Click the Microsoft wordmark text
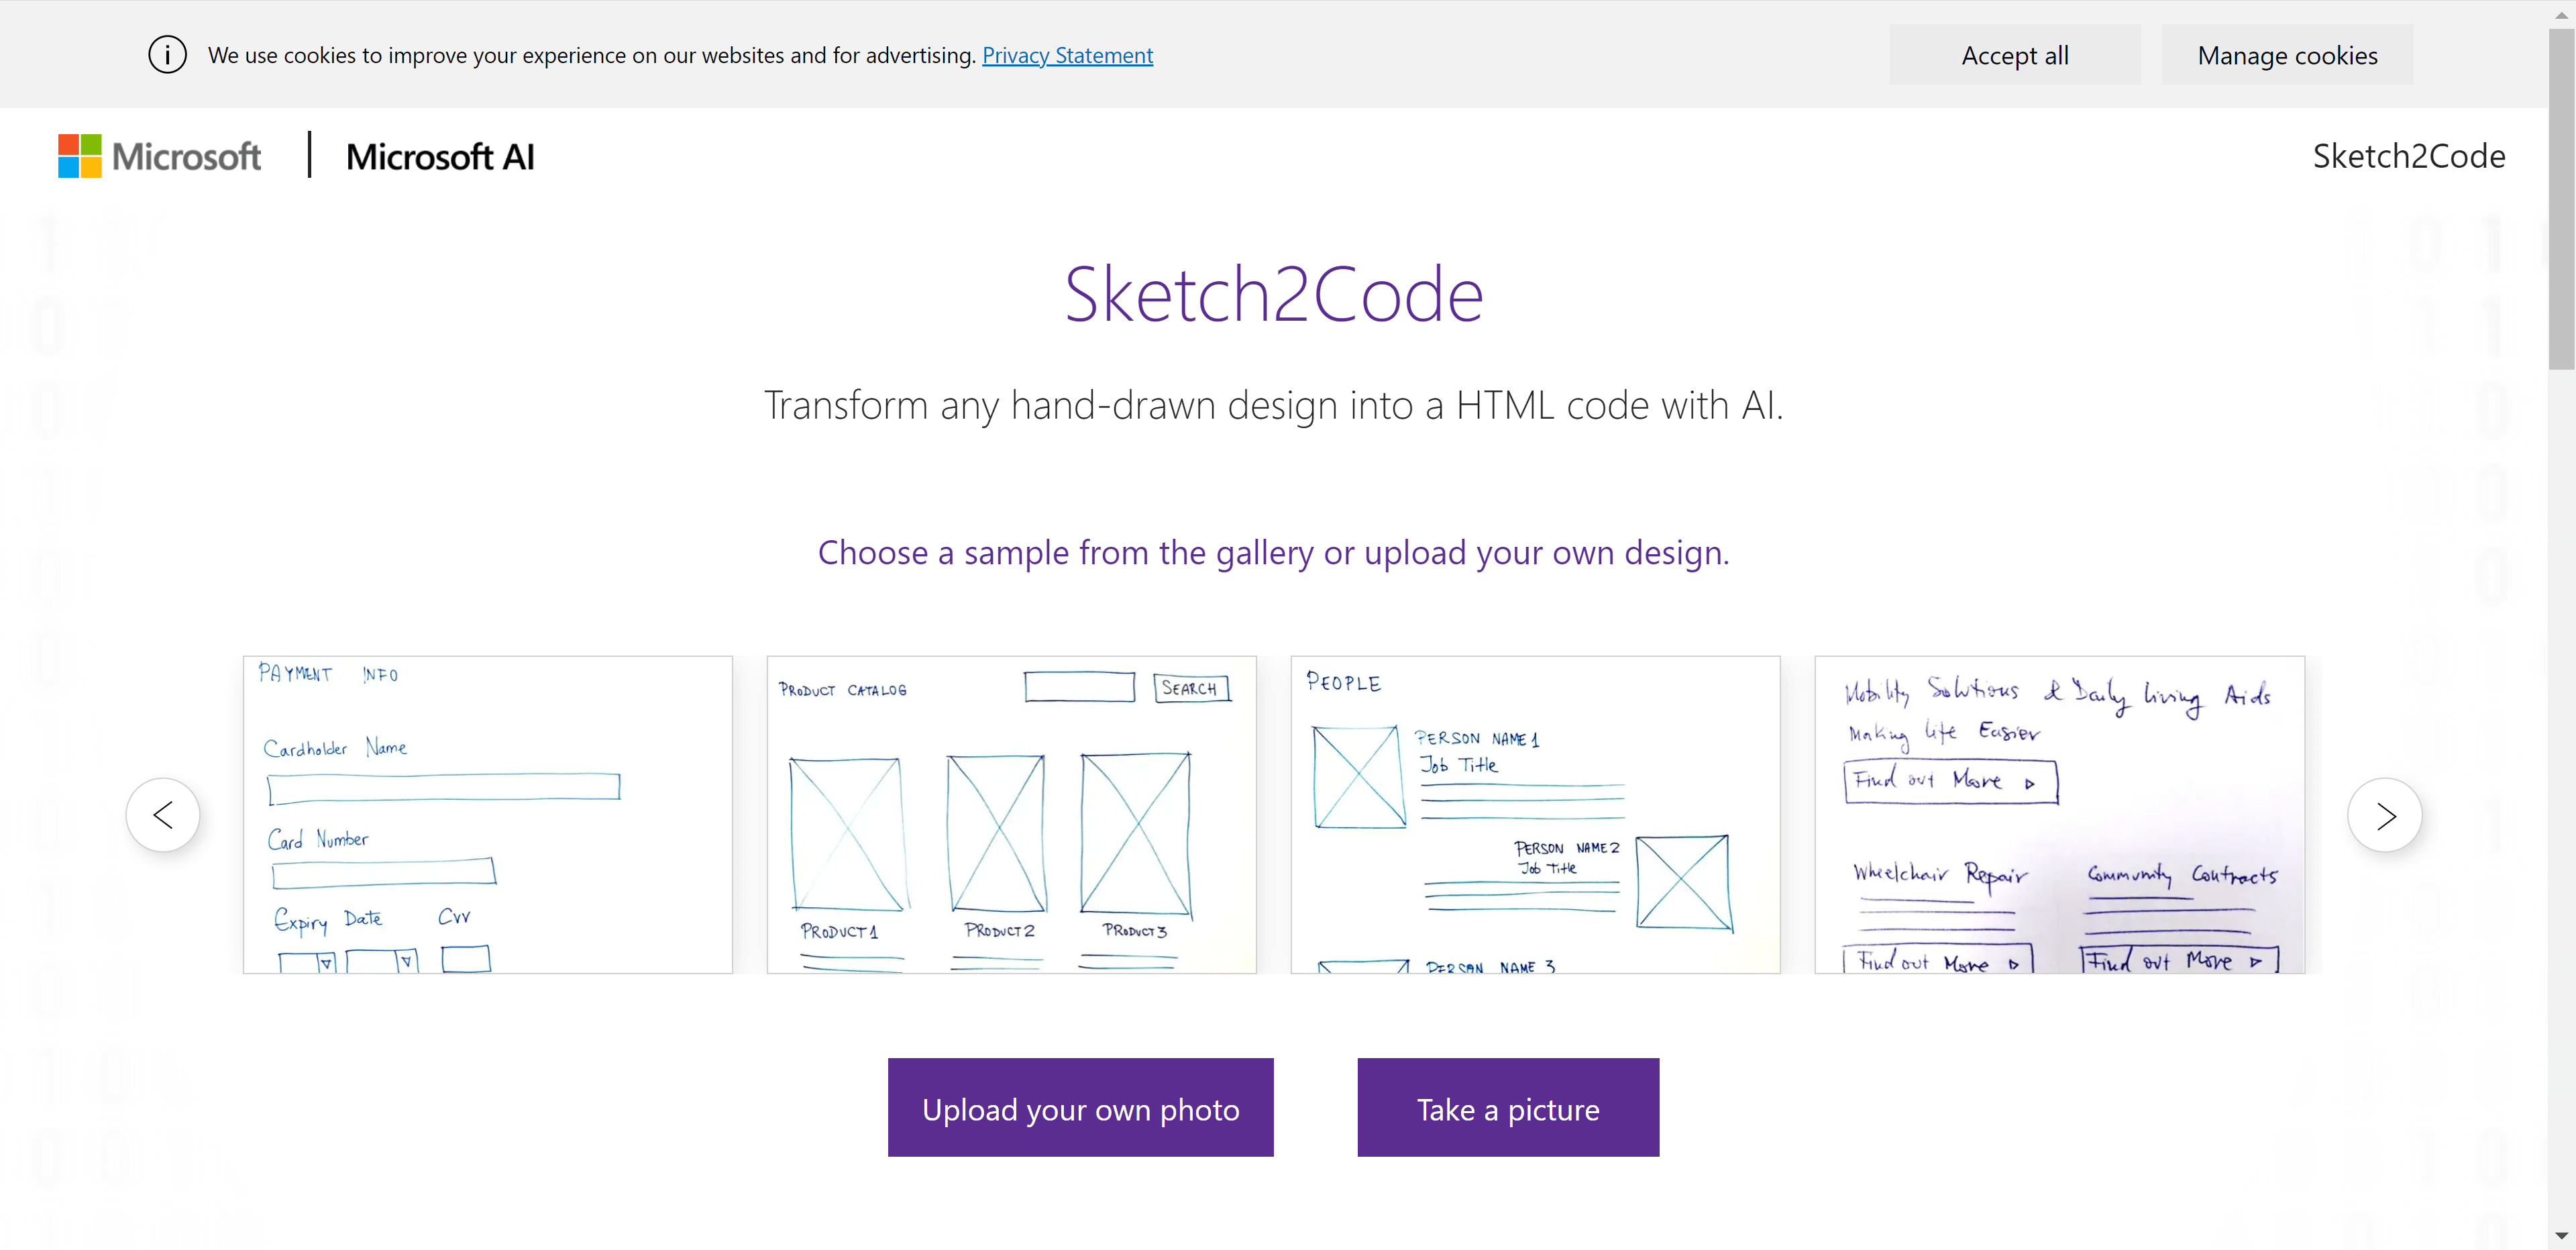 click(x=186, y=157)
